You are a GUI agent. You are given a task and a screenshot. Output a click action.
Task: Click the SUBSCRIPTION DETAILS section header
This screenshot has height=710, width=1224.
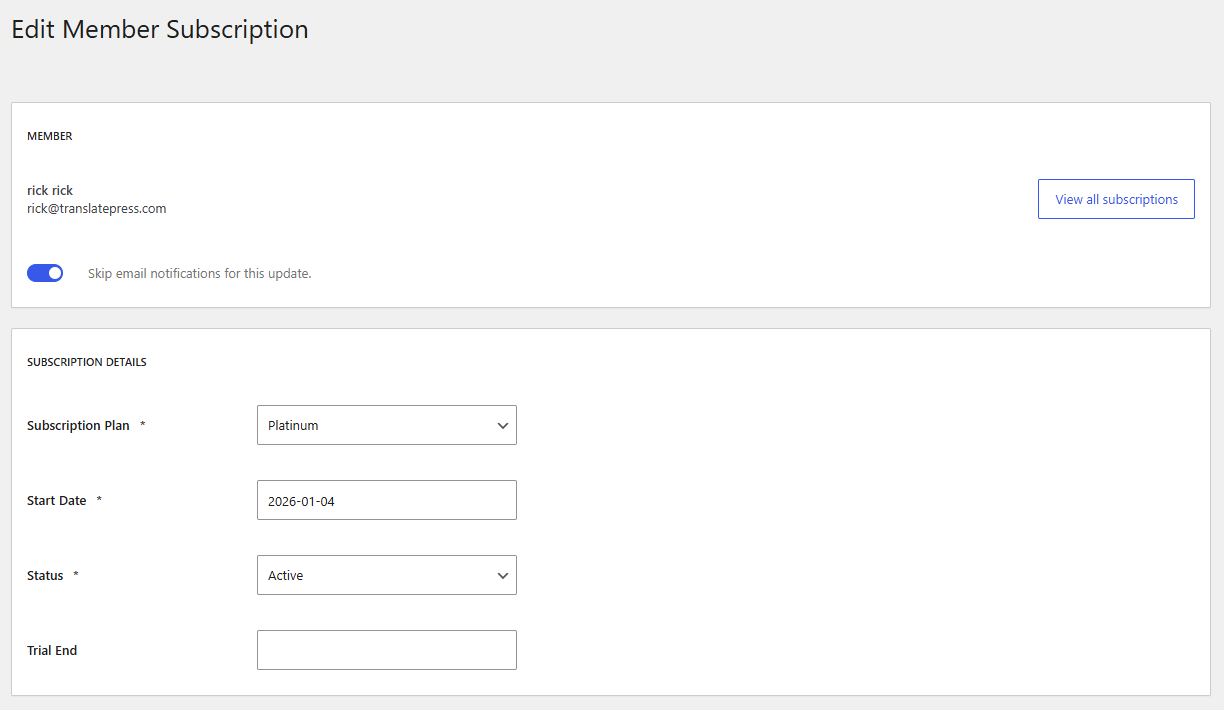point(86,362)
